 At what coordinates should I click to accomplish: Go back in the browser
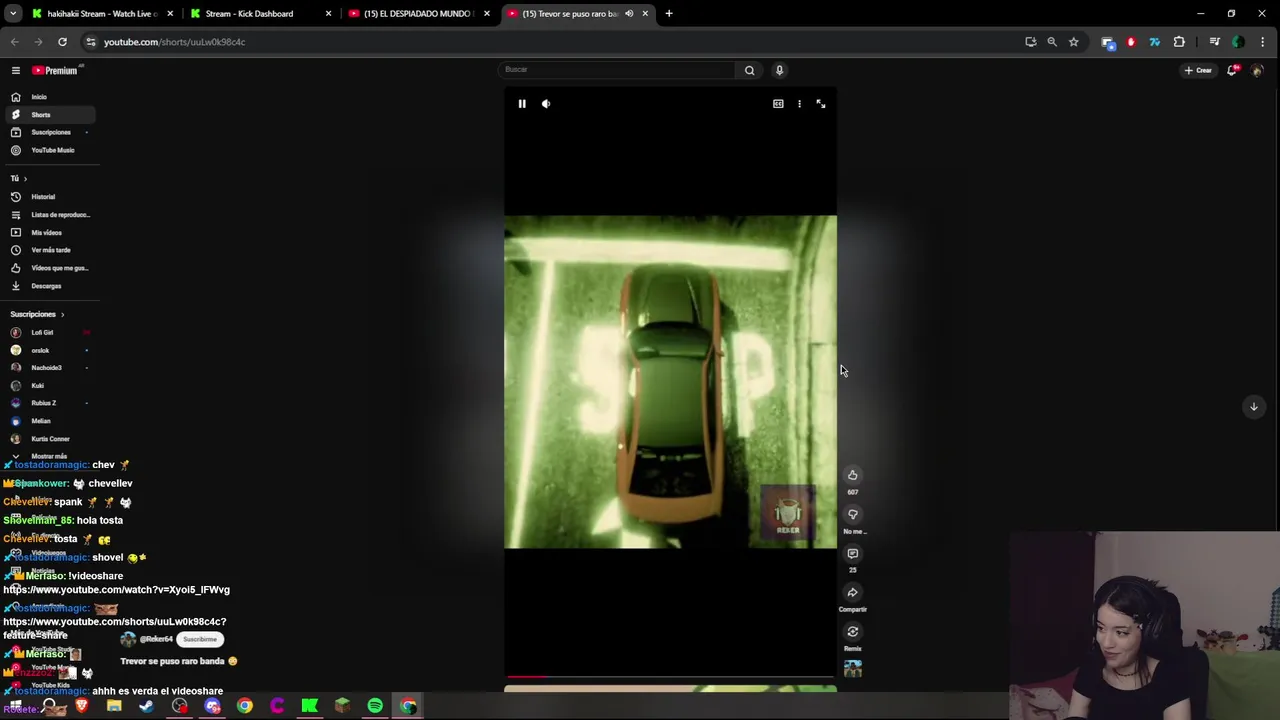15,42
